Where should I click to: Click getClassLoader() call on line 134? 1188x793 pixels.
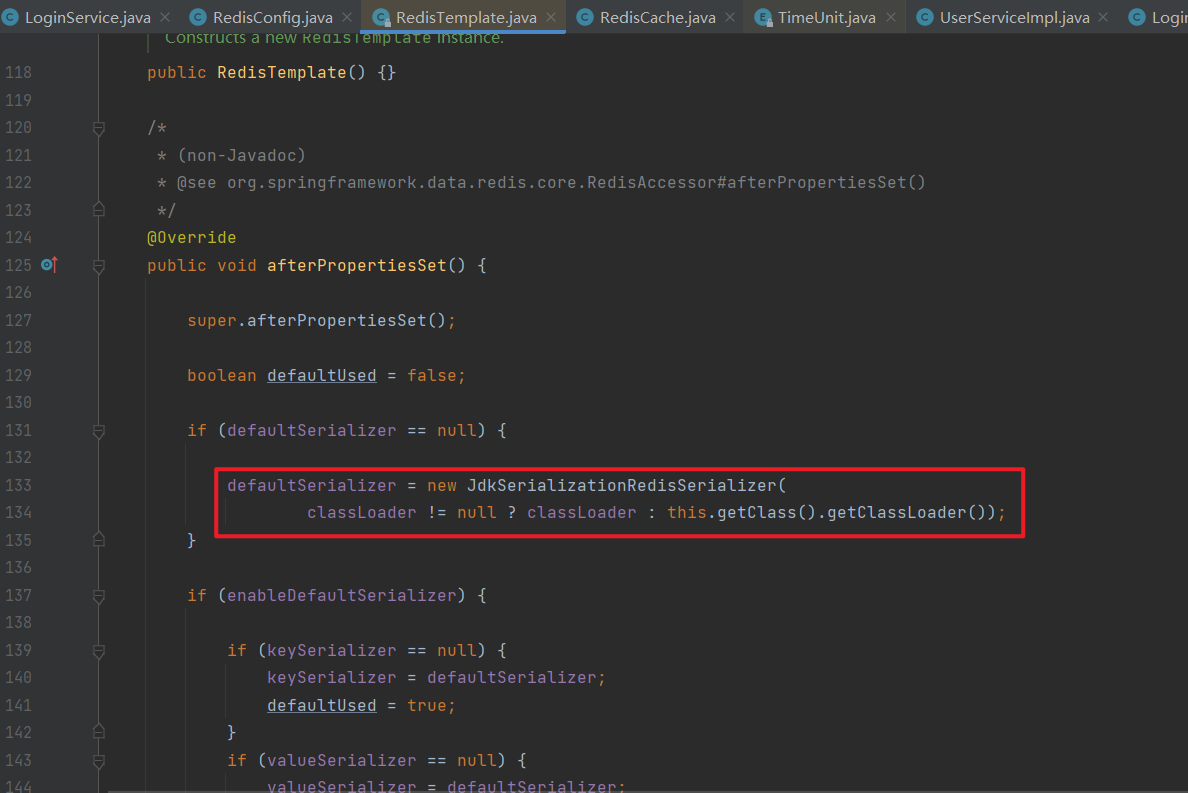click(x=906, y=513)
